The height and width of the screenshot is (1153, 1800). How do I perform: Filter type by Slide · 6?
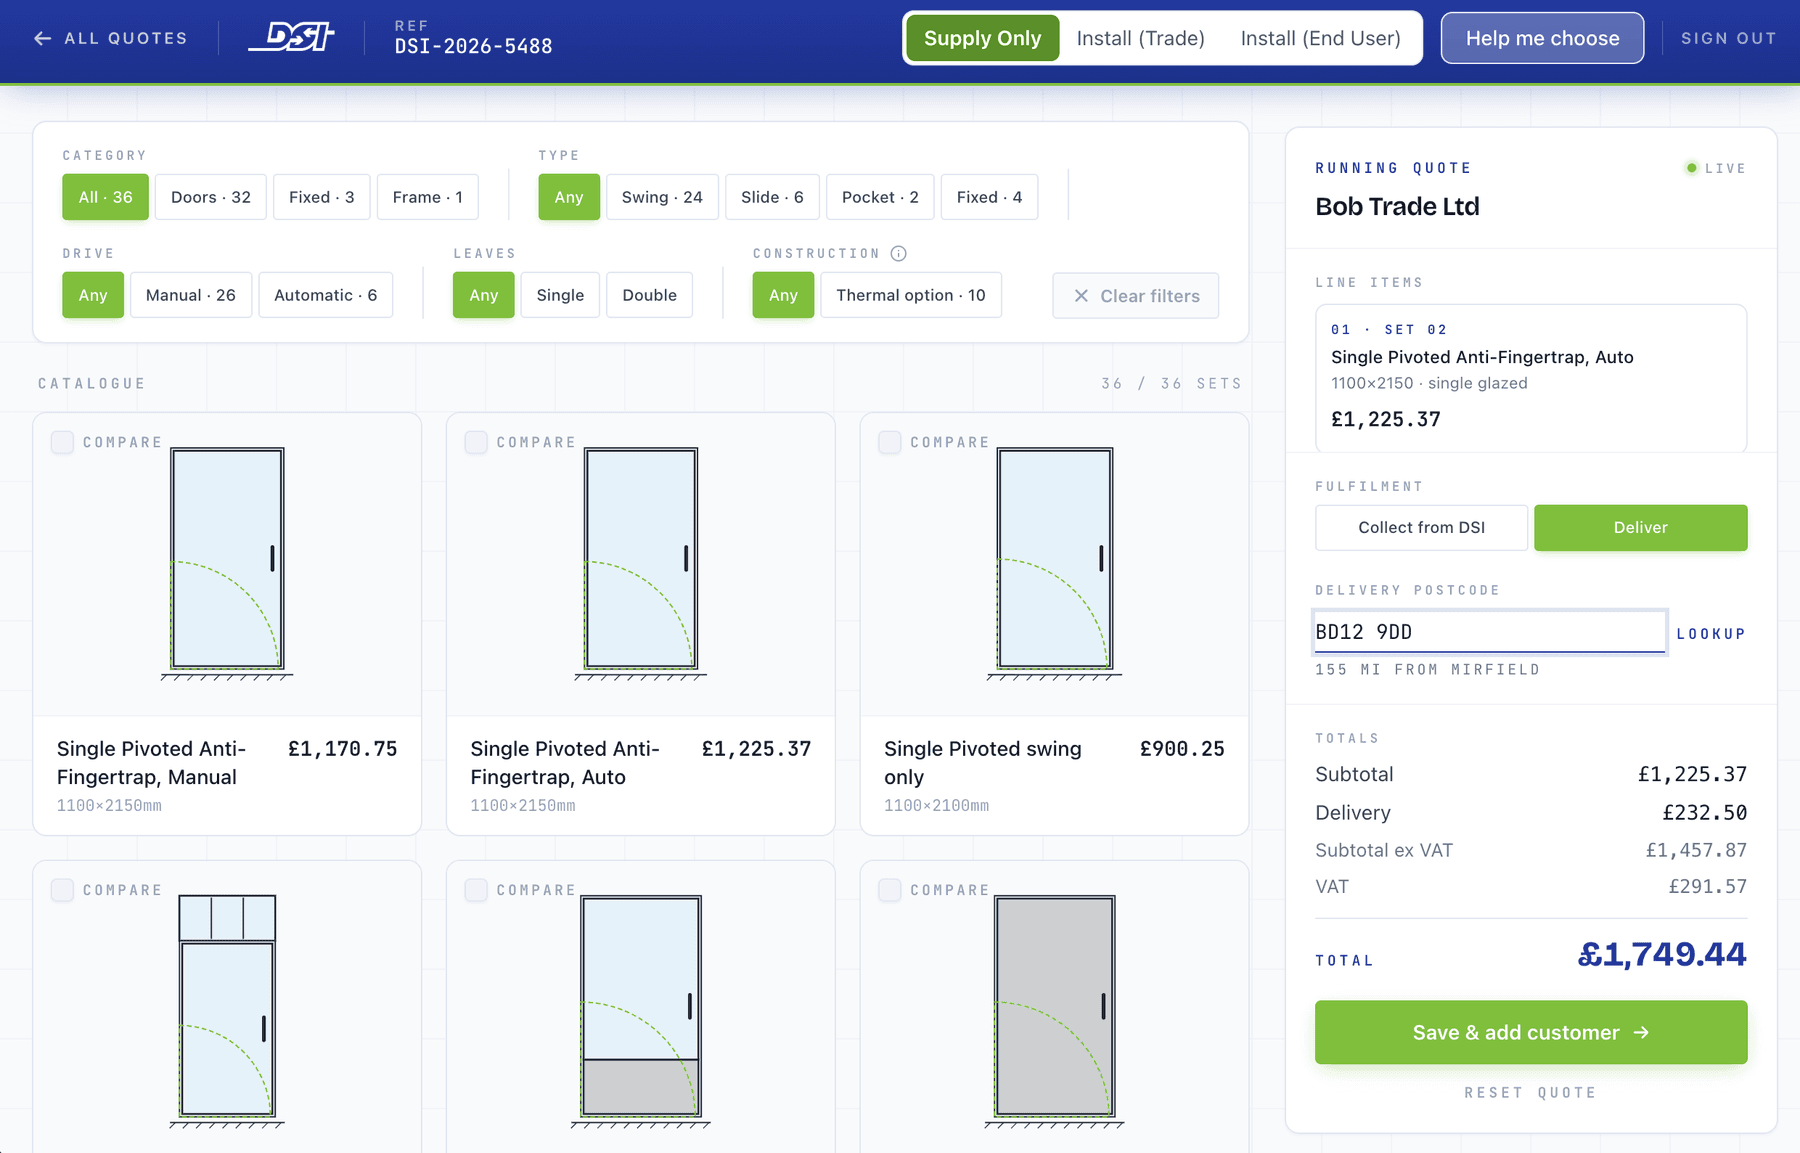pos(772,197)
